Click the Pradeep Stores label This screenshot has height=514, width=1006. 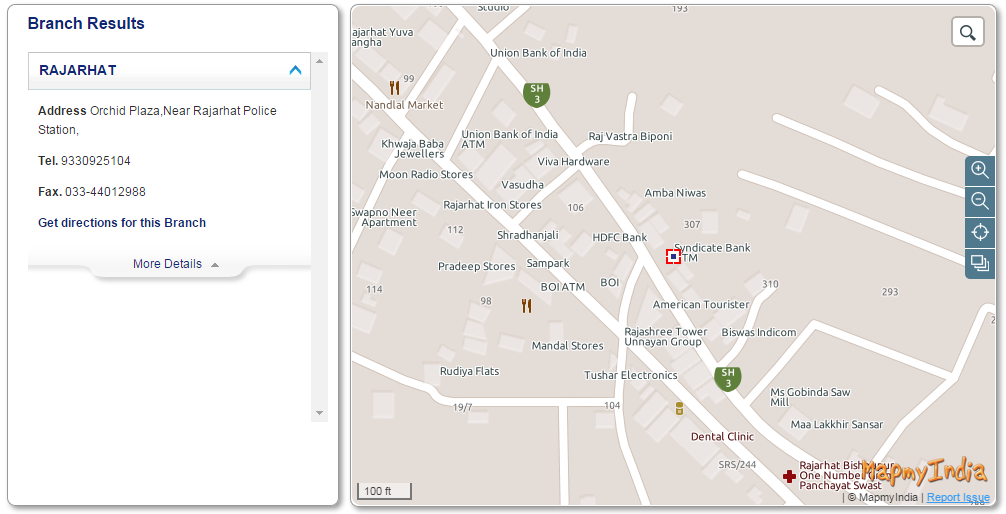[x=477, y=266]
